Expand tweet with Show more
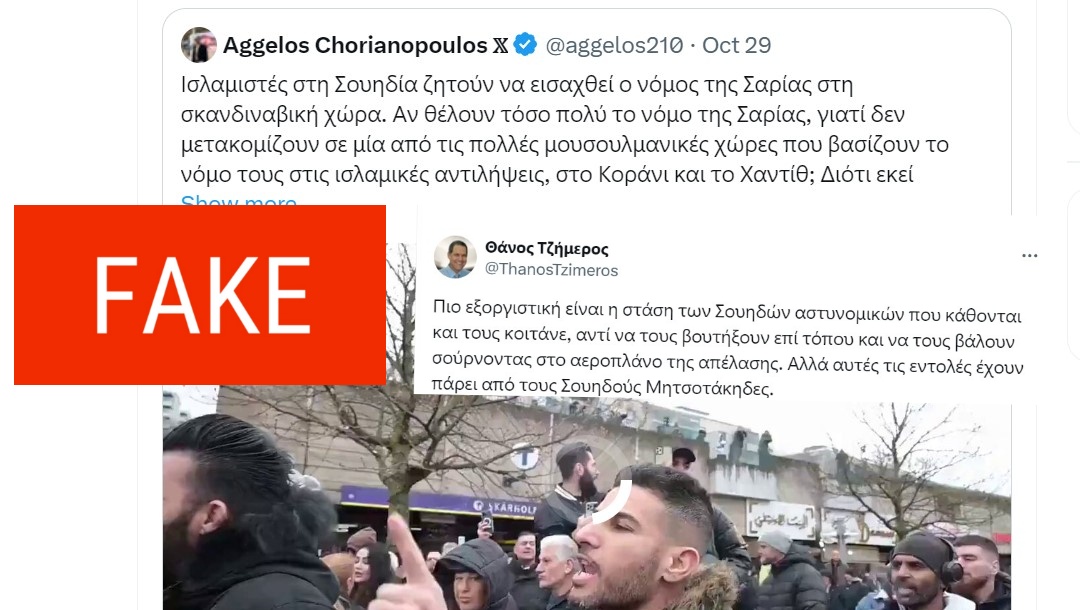The width and height of the screenshot is (1080, 610). pyautogui.click(x=238, y=200)
